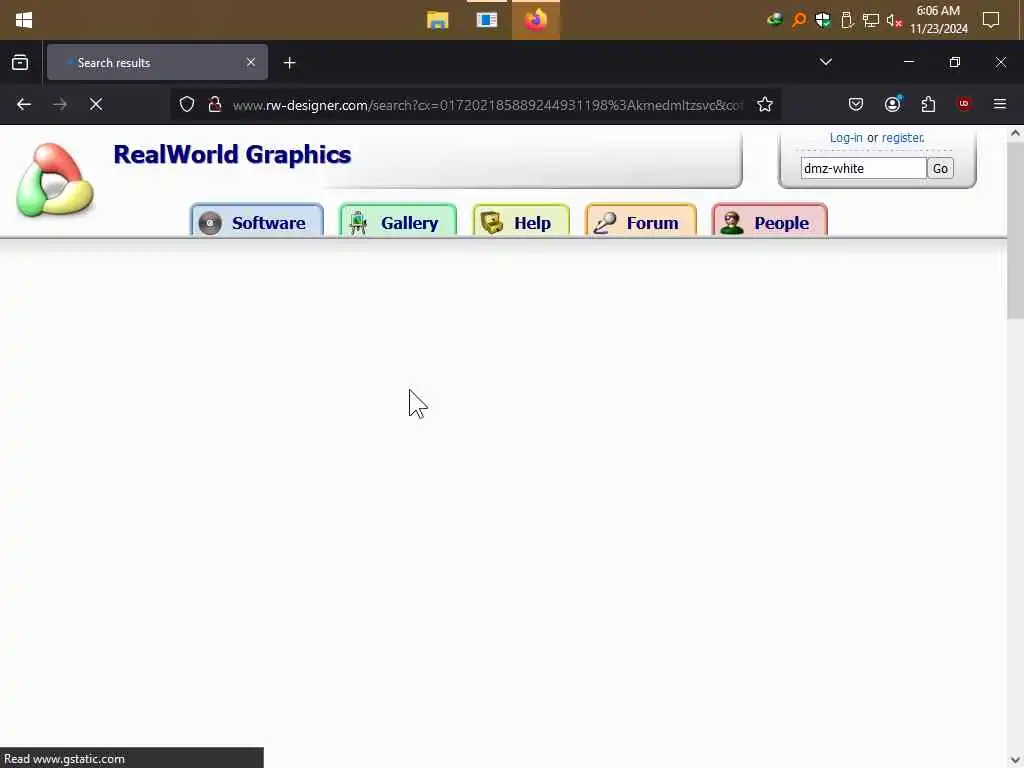Go forward one page

[x=60, y=104]
